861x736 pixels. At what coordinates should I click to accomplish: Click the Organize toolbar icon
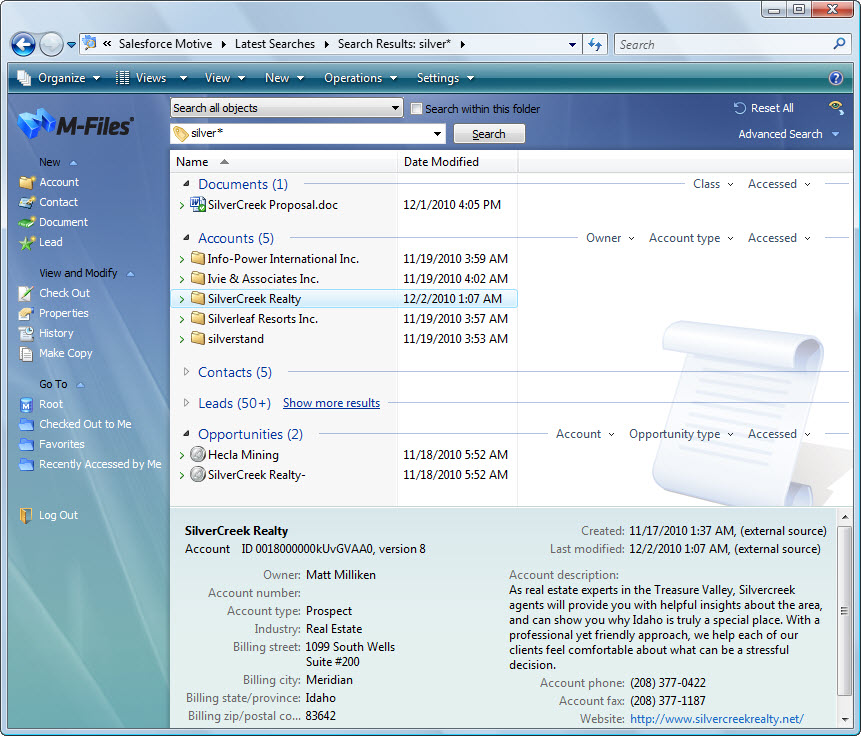coord(24,78)
